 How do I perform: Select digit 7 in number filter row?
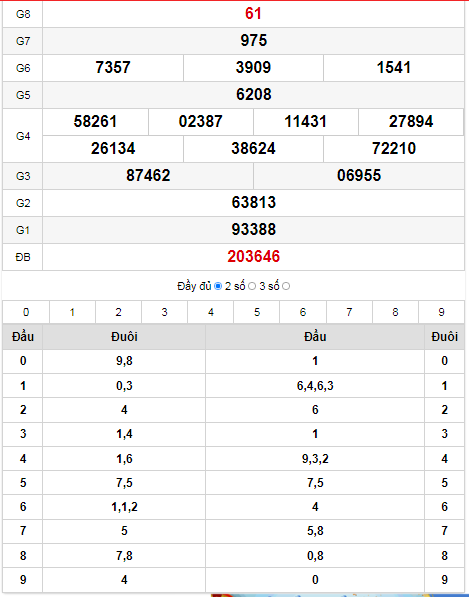click(349, 312)
